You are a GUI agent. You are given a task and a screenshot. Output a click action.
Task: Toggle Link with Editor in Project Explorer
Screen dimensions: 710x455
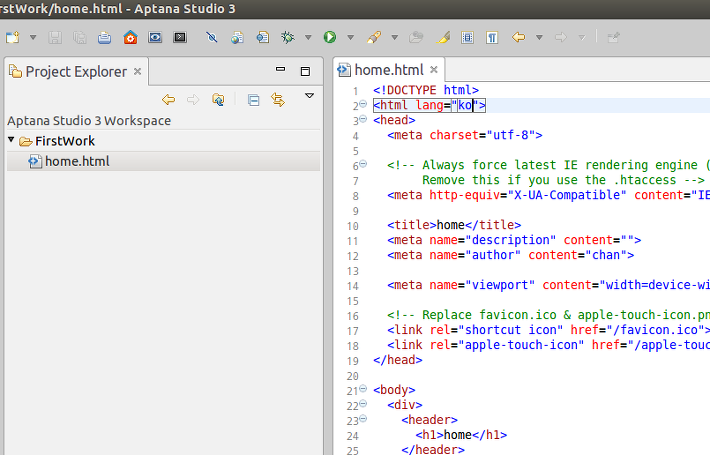tap(278, 99)
